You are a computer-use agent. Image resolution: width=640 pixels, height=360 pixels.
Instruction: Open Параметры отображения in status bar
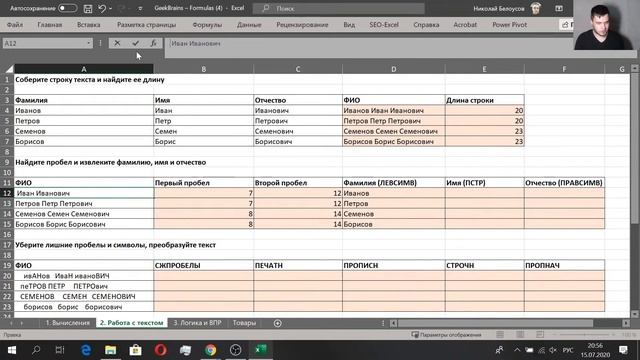pyautogui.click(x=447, y=335)
